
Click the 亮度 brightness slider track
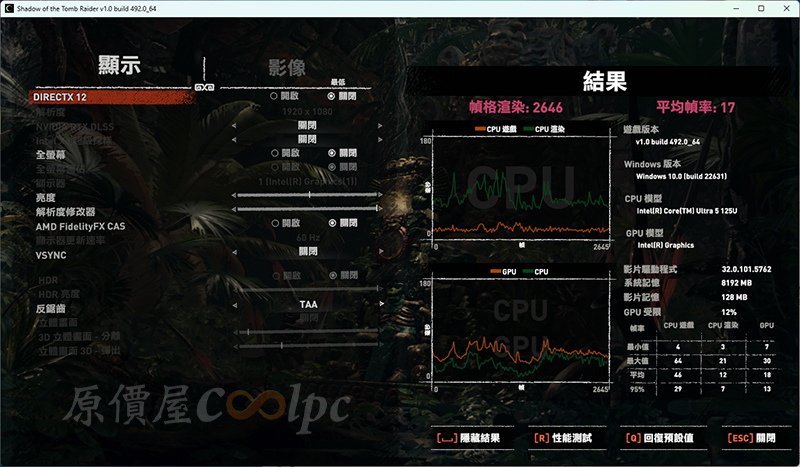pyautogui.click(x=307, y=195)
